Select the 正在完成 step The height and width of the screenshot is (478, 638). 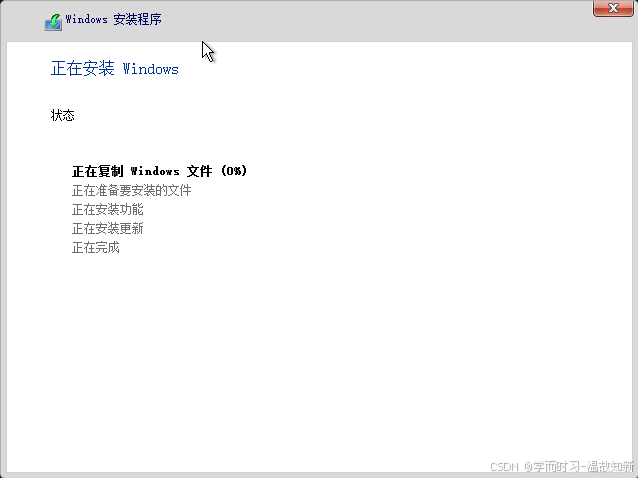coord(96,248)
